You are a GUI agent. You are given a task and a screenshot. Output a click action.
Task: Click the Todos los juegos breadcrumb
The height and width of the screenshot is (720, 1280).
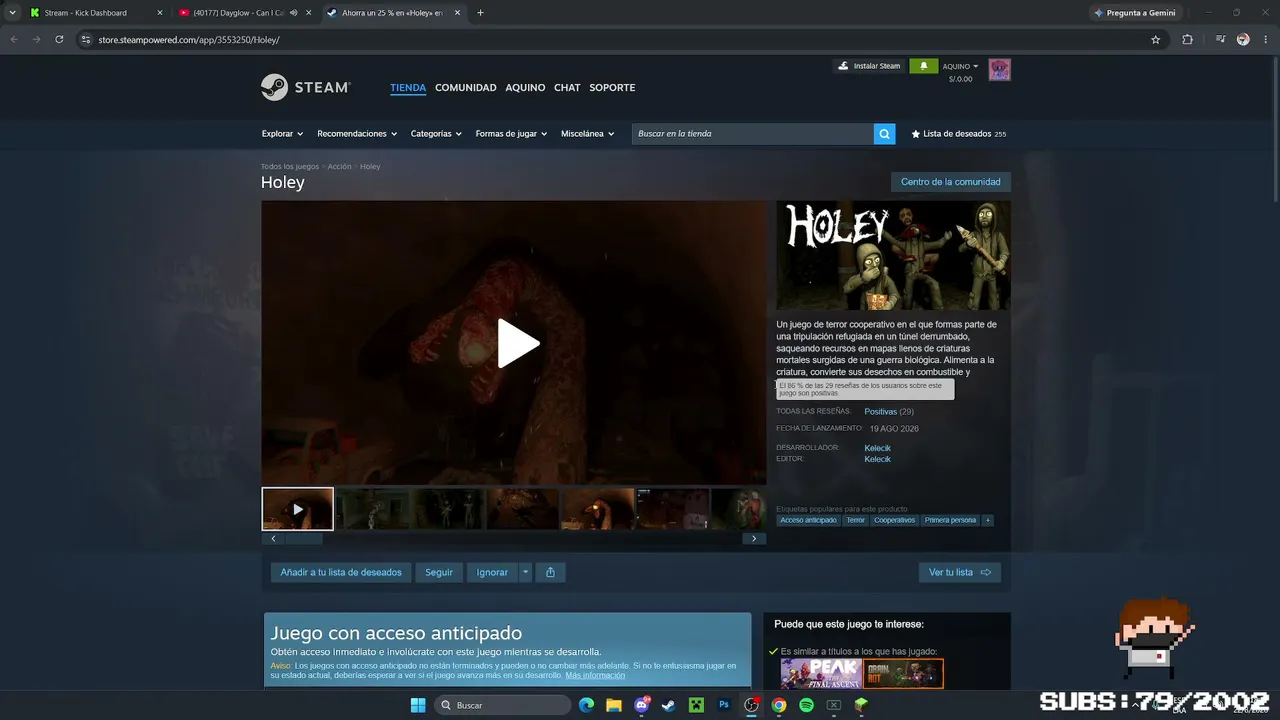coord(290,166)
